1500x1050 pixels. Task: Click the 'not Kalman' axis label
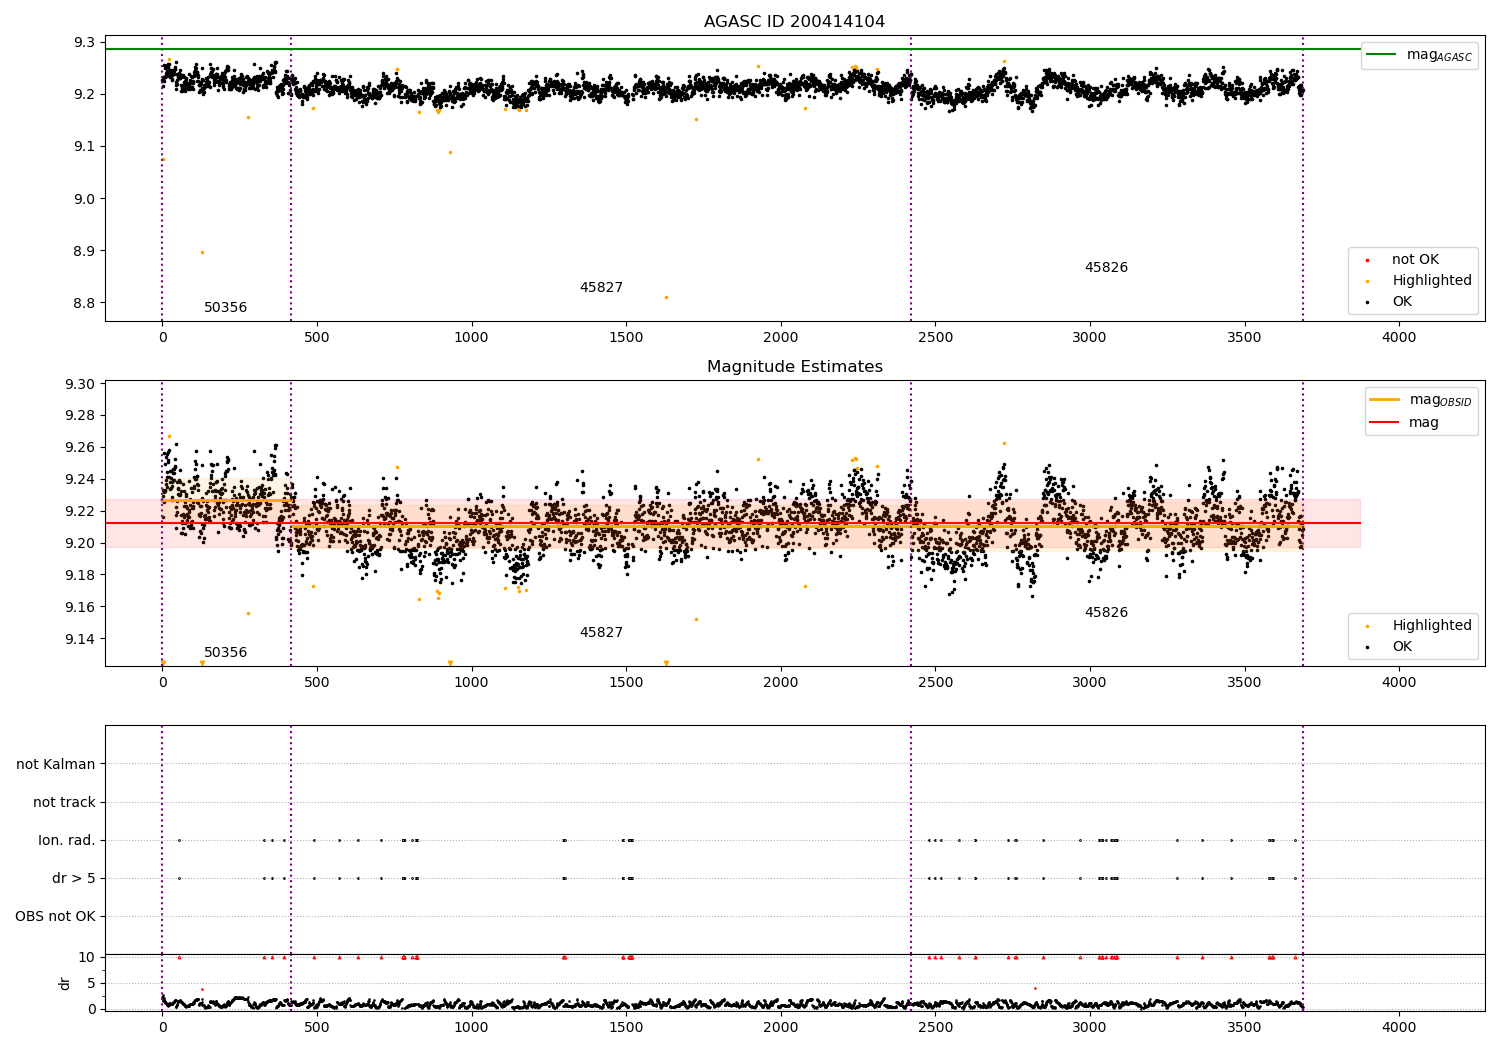pyautogui.click(x=56, y=764)
